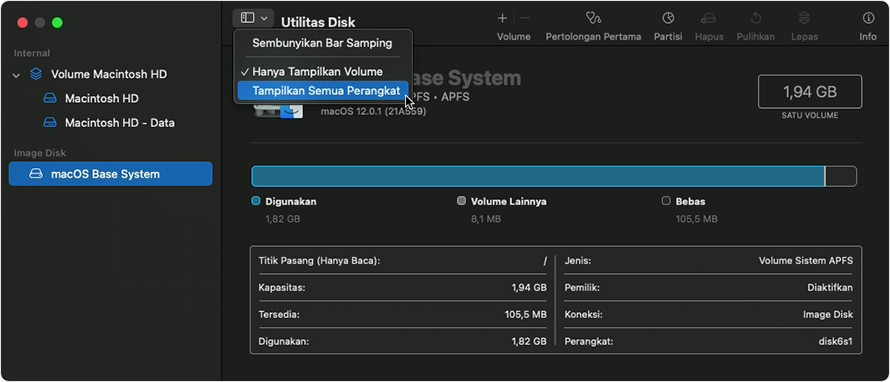Run Pertolongan Pertama first aid stethoscope icon
This screenshot has width=890, height=382.
tap(593, 18)
